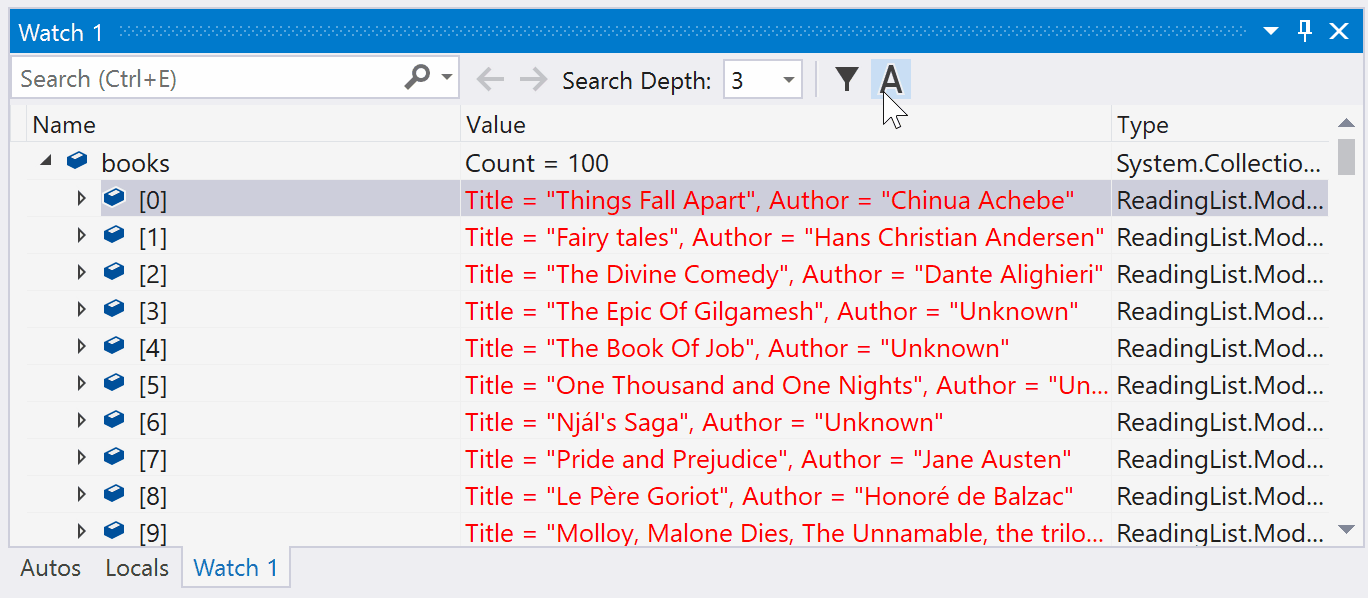Toggle the filter watch results icon
This screenshot has width=1368, height=598.
846,79
